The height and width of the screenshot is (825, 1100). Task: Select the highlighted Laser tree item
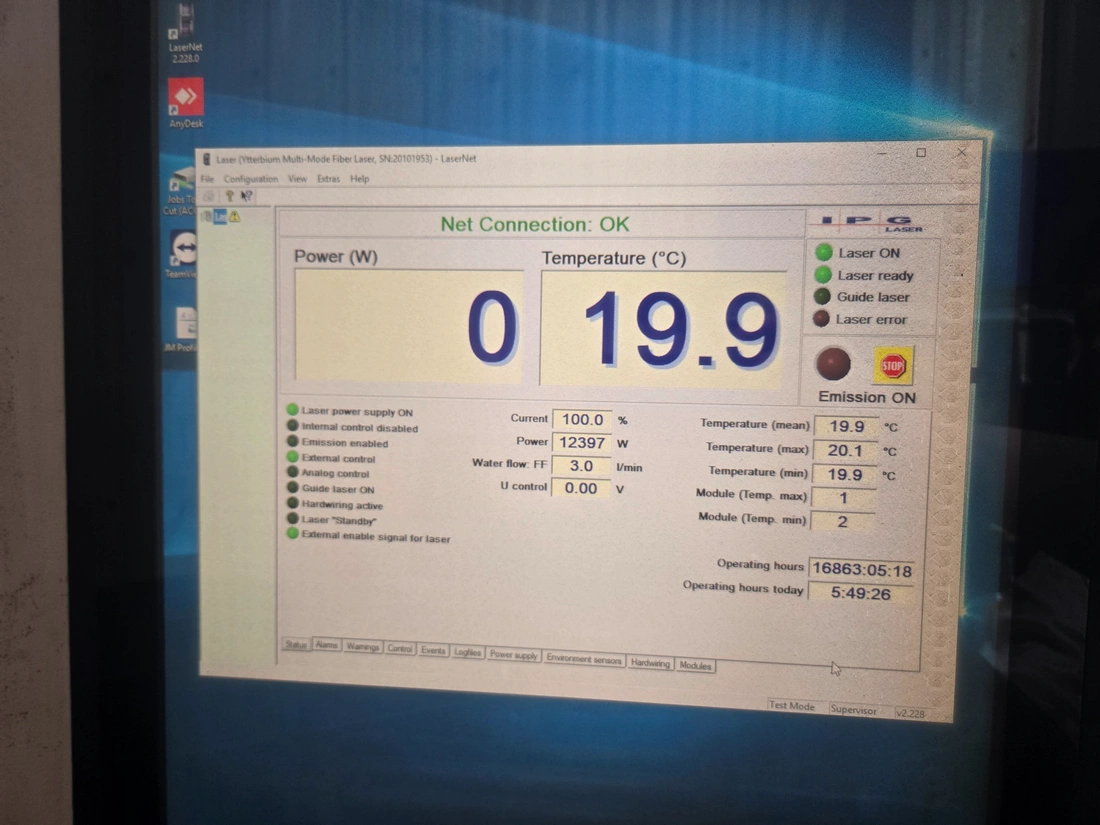pos(220,216)
